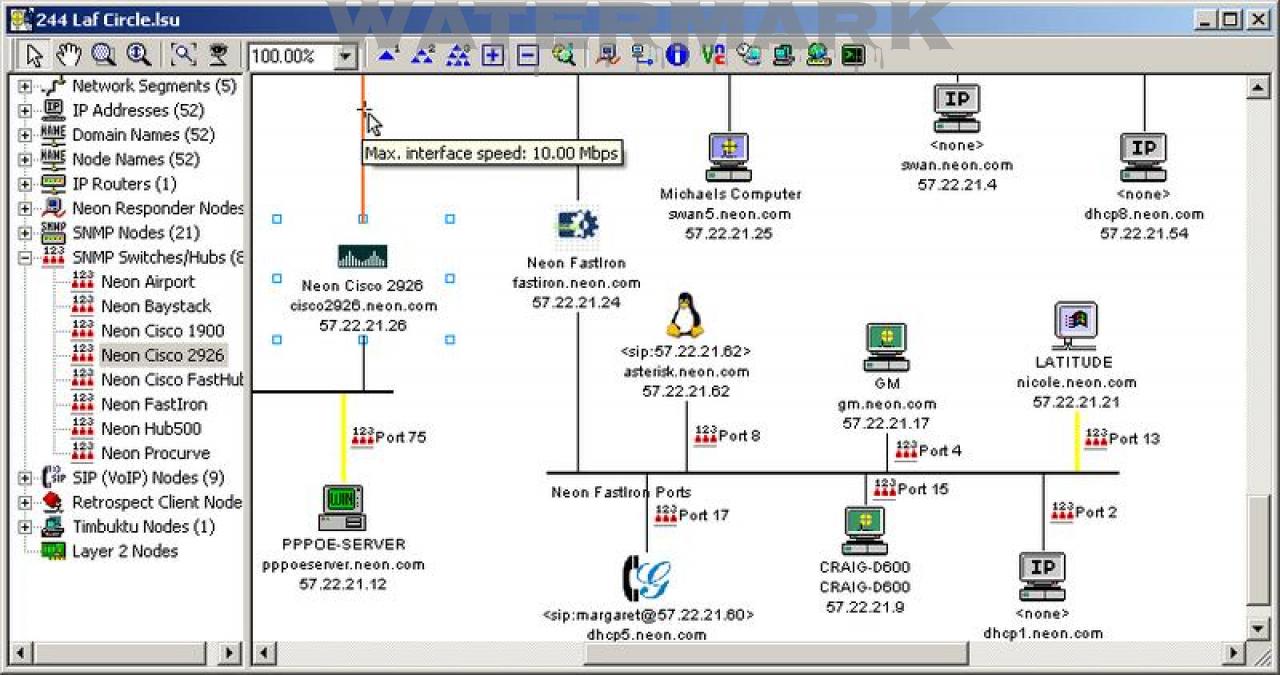Click swan.neon.com IP node icon

click(957, 108)
